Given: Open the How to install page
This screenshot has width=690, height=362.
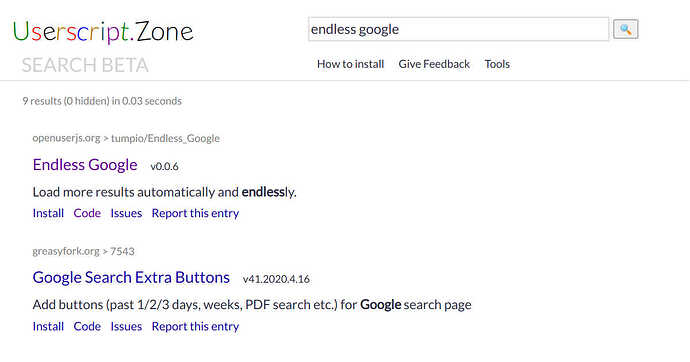Looking at the screenshot, I should tap(350, 64).
